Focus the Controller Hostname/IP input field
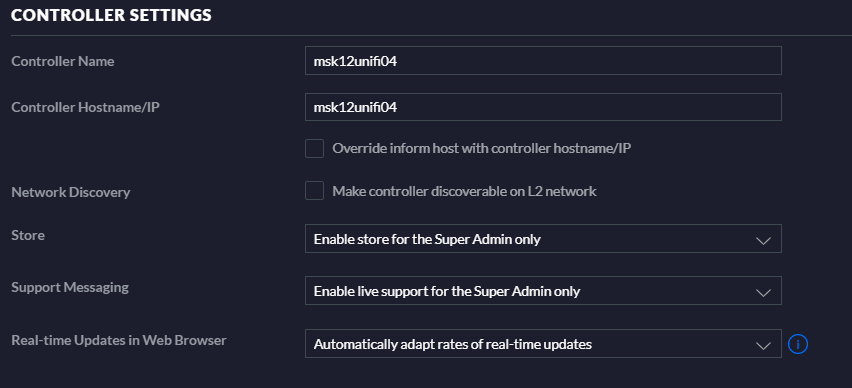The width and height of the screenshot is (852, 388). (x=543, y=107)
